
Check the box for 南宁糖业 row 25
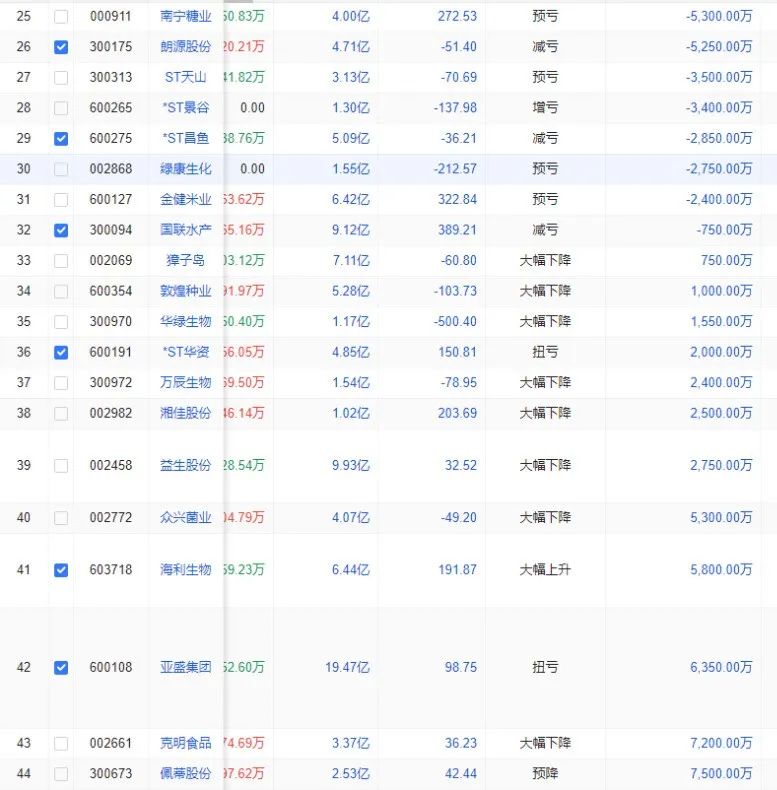coord(61,17)
